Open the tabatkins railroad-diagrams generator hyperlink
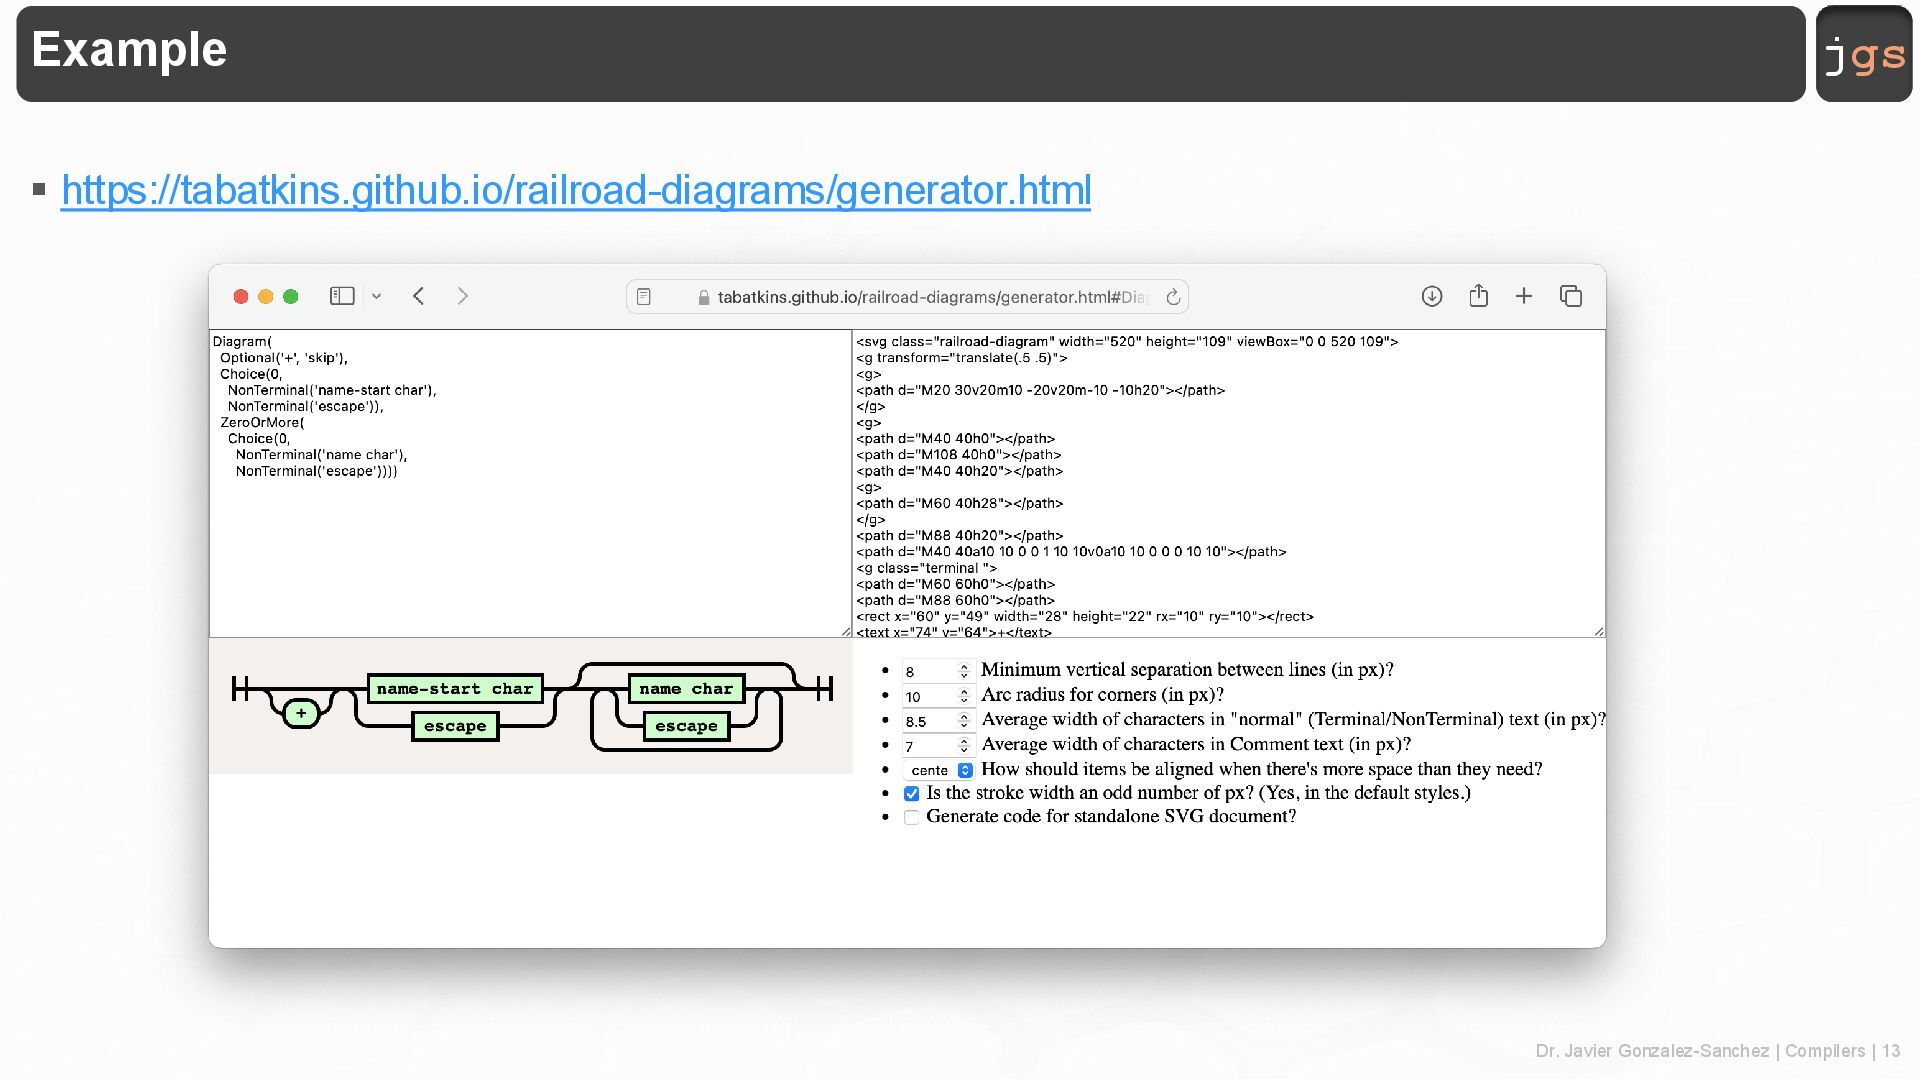The height and width of the screenshot is (1080, 1920). [x=575, y=190]
